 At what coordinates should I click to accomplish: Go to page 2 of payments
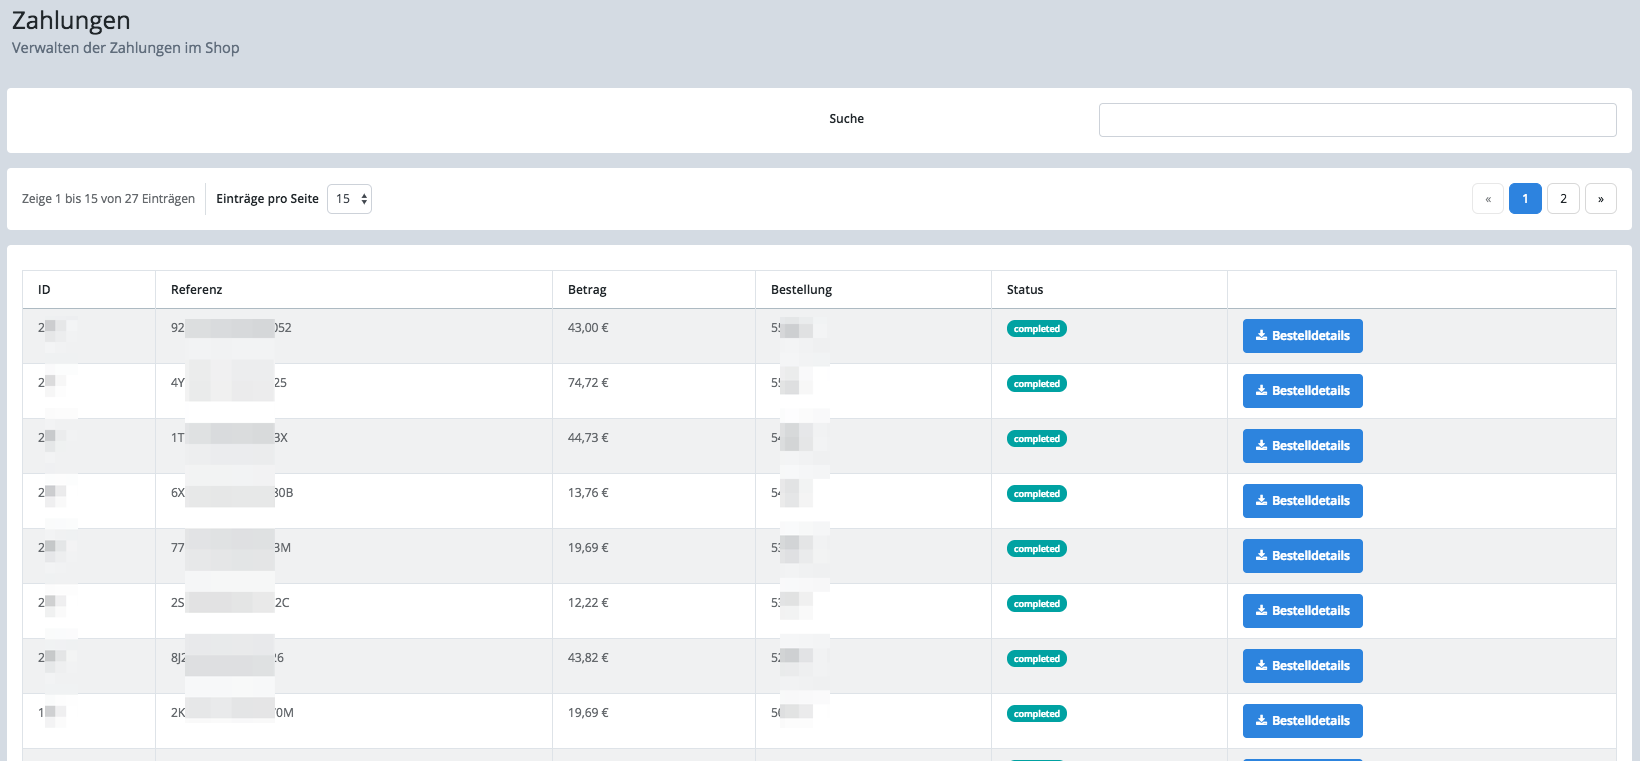1563,199
